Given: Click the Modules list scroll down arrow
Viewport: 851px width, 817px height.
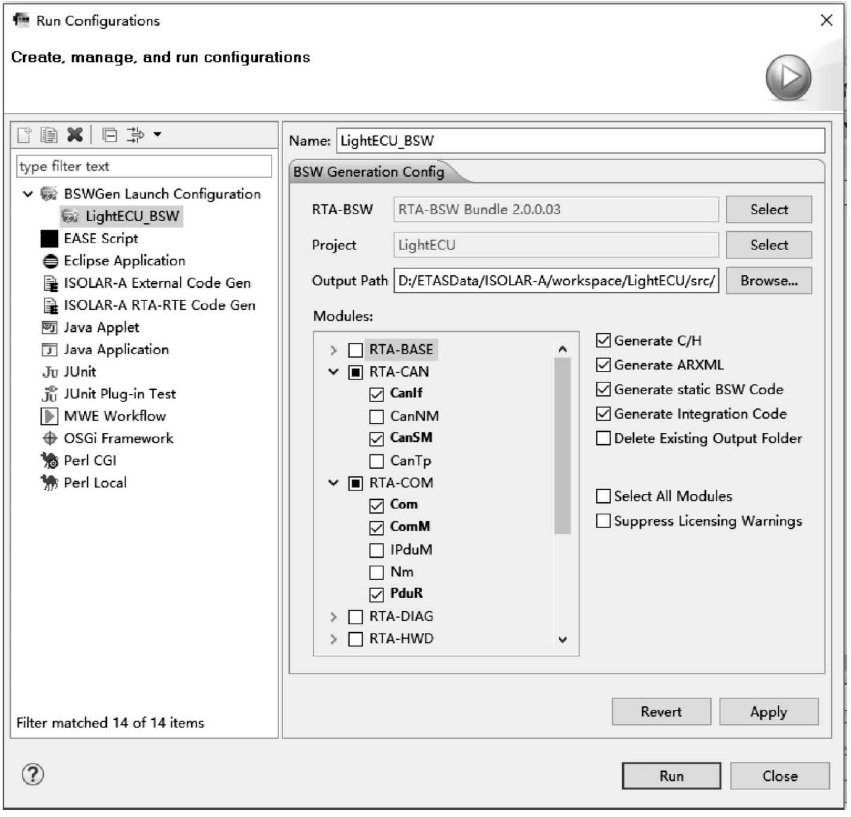Looking at the screenshot, I should 564,642.
